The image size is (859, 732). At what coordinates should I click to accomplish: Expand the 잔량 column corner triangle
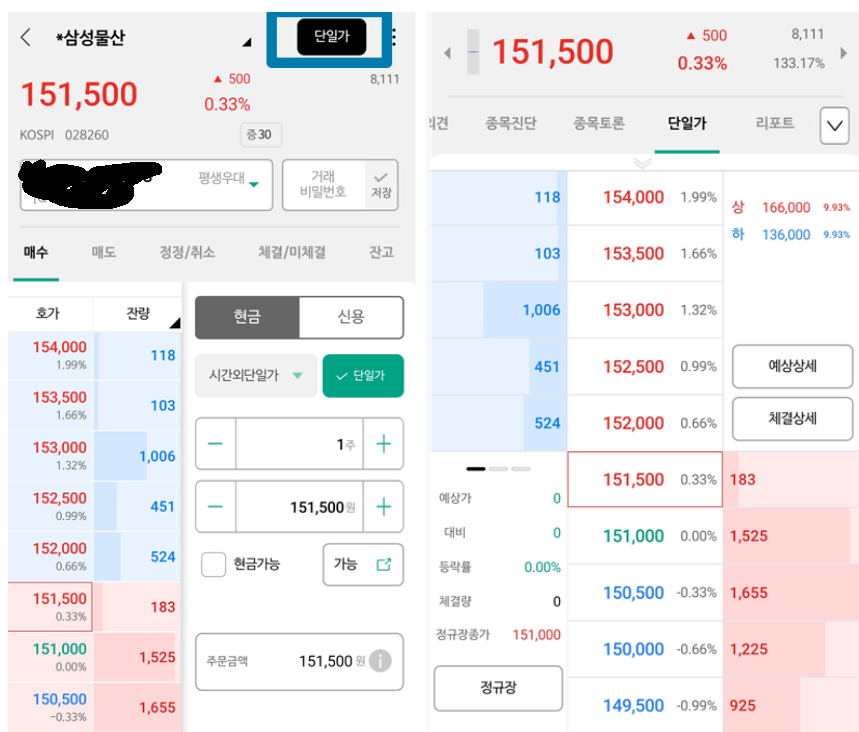coord(175,323)
